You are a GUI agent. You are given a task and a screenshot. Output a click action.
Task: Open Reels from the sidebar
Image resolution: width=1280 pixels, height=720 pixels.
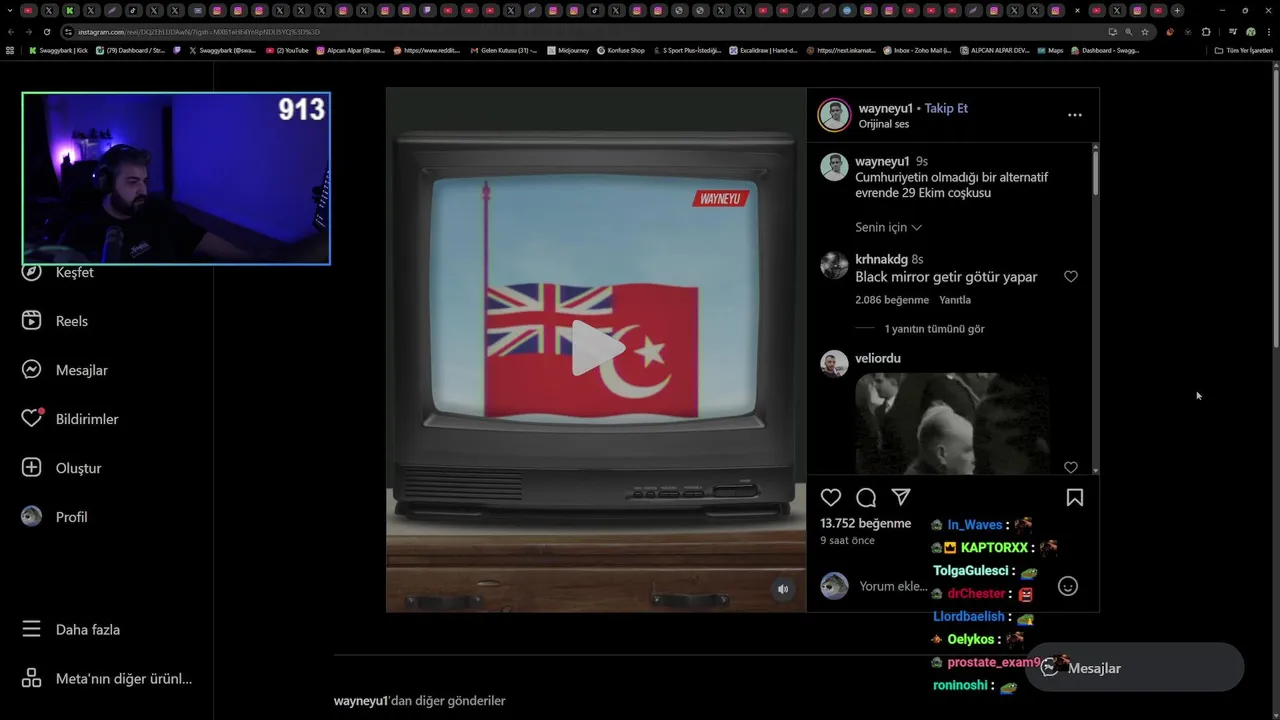(x=57, y=321)
